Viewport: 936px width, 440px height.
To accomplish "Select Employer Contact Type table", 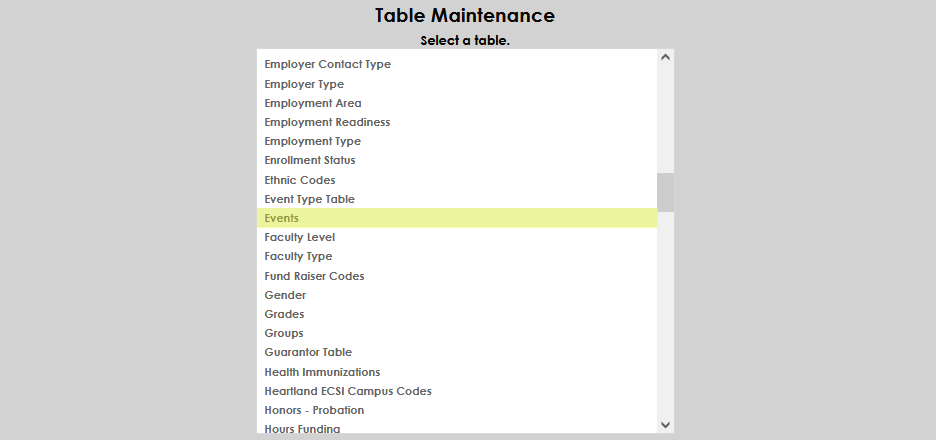I will click(327, 65).
